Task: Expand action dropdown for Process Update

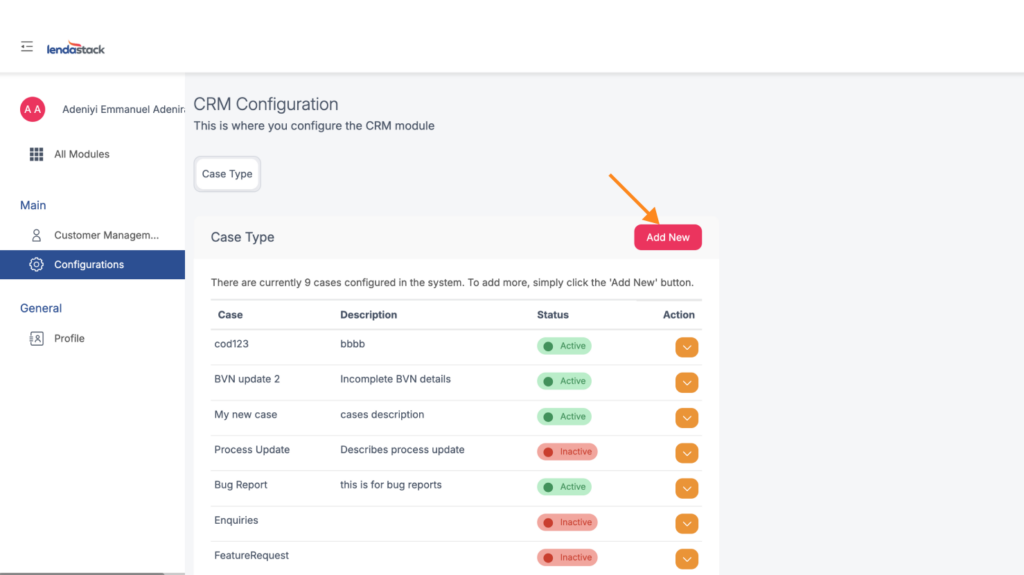Action: tap(686, 453)
